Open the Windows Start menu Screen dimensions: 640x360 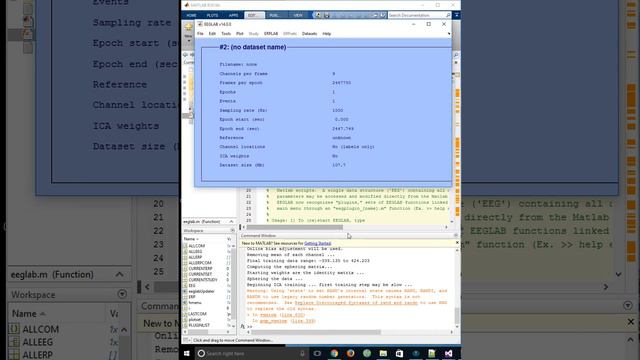point(187,353)
